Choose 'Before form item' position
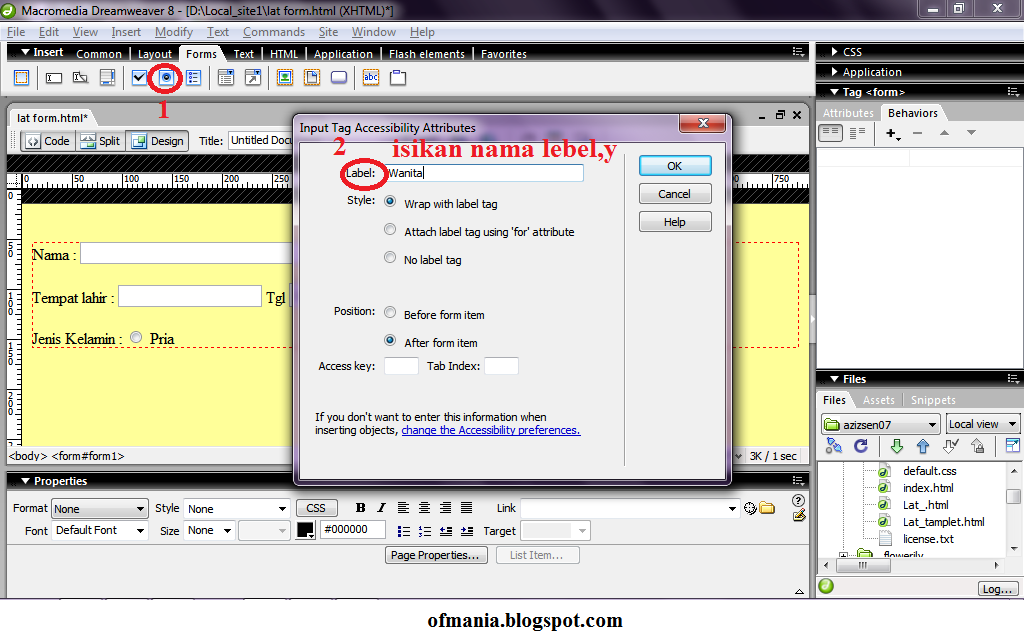Screen dimensions: 1024x638 coord(390,312)
